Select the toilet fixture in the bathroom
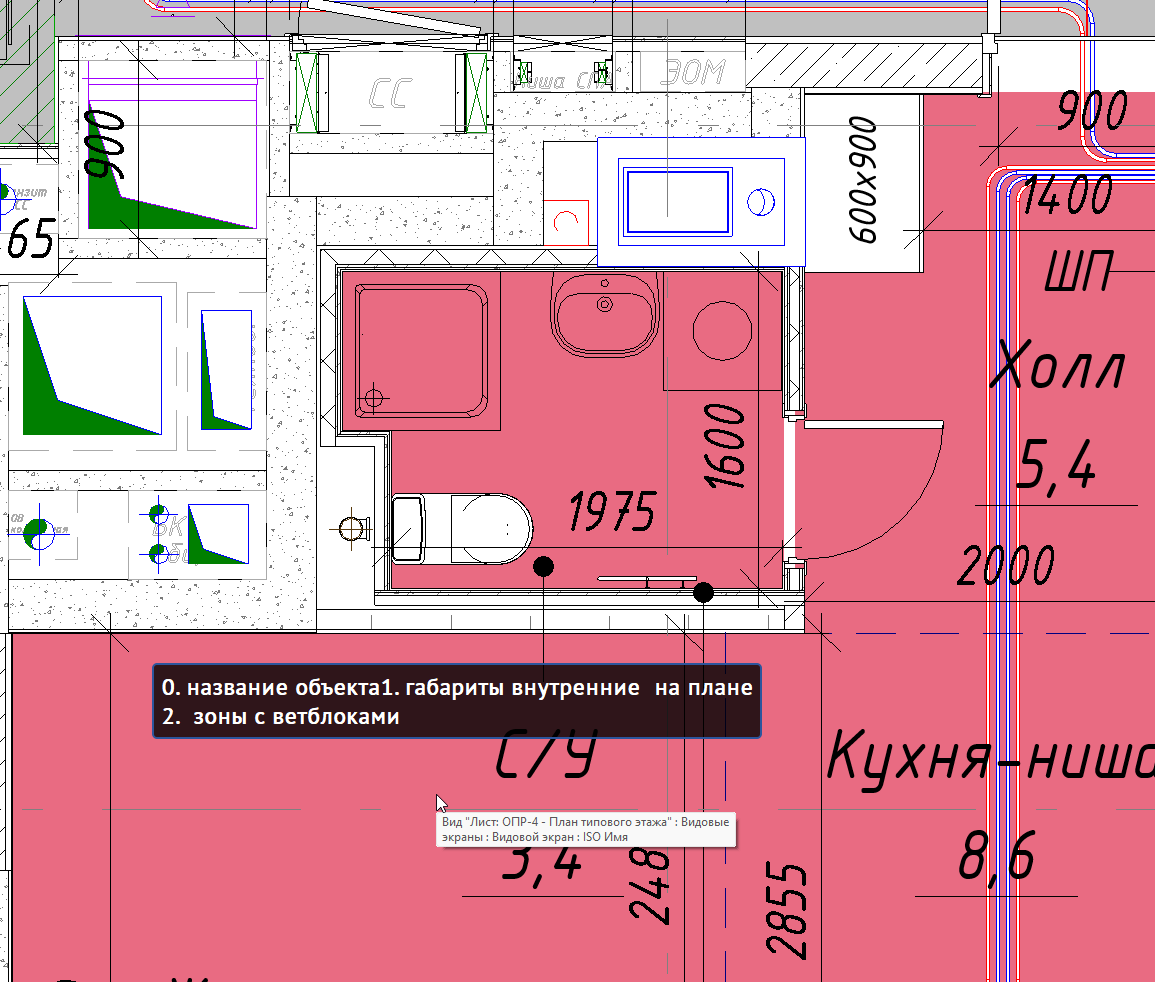The image size is (1155, 982). coord(462,529)
